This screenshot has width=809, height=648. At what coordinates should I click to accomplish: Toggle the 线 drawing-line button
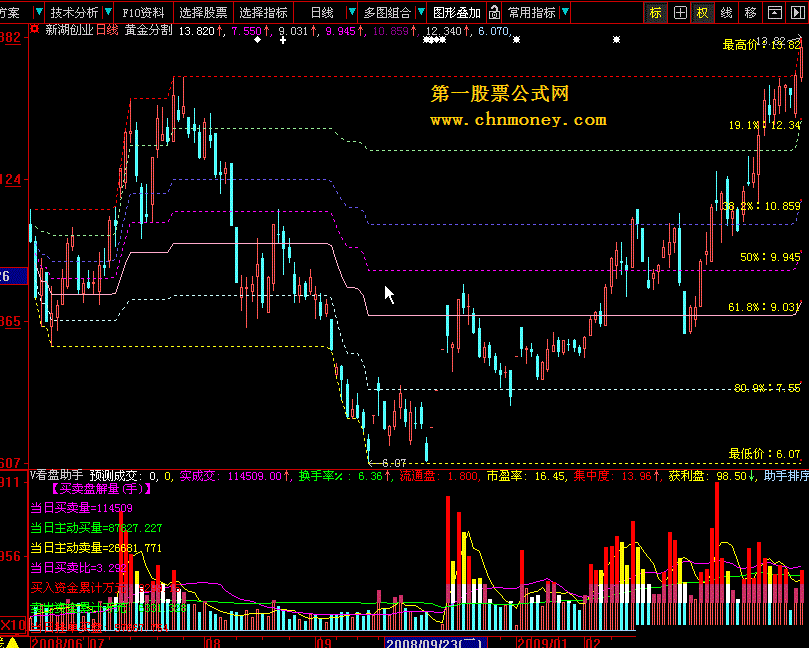pos(726,12)
